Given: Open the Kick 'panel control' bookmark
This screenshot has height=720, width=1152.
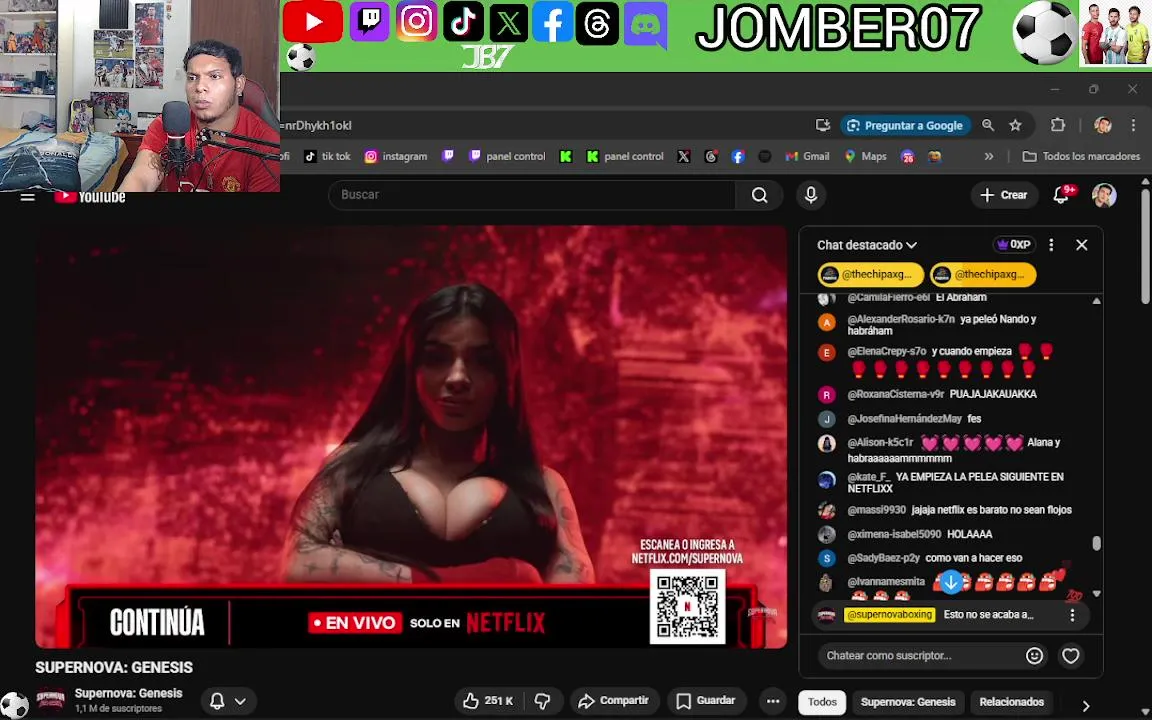Looking at the screenshot, I should [x=625, y=156].
